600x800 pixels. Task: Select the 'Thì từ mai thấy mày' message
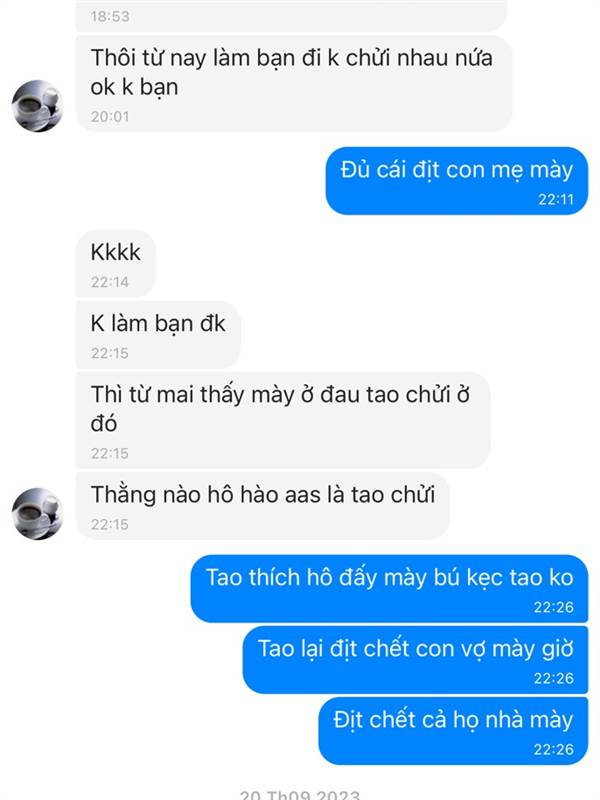[283, 420]
